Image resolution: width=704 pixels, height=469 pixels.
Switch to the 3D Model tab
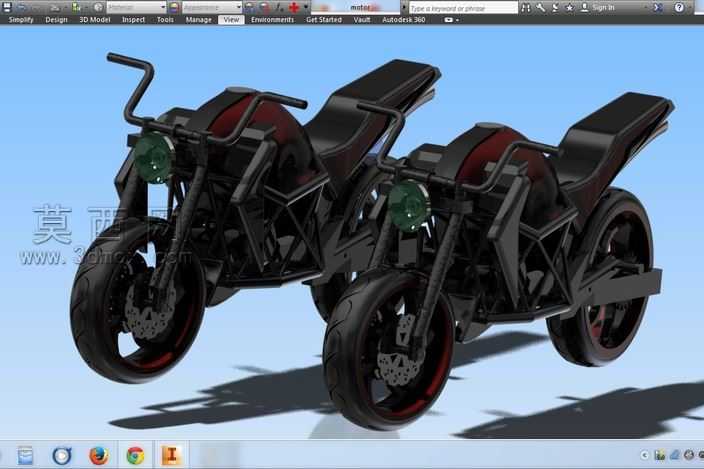point(95,20)
